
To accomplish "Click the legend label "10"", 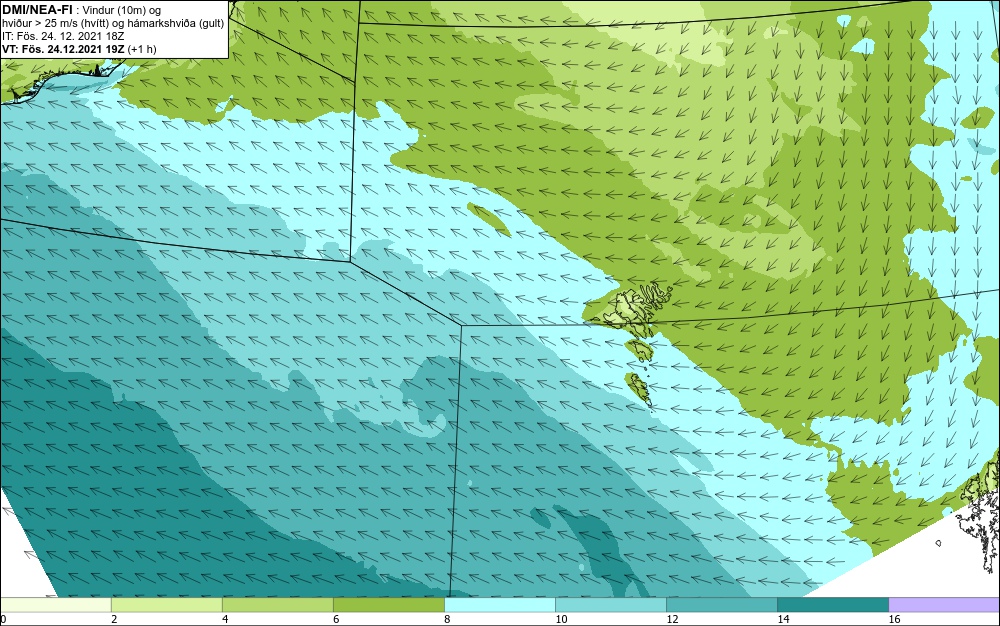I will [x=561, y=619].
